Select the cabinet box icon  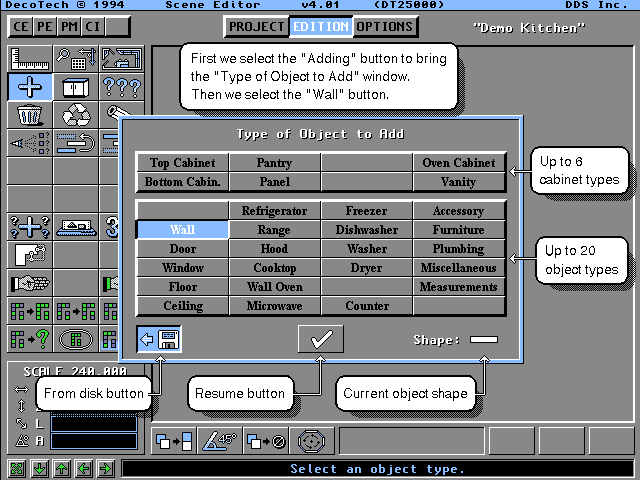76,87
